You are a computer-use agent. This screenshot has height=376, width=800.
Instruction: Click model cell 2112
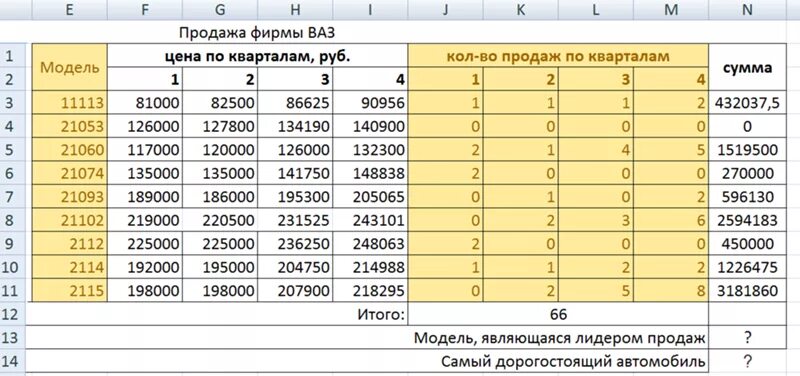[69, 244]
